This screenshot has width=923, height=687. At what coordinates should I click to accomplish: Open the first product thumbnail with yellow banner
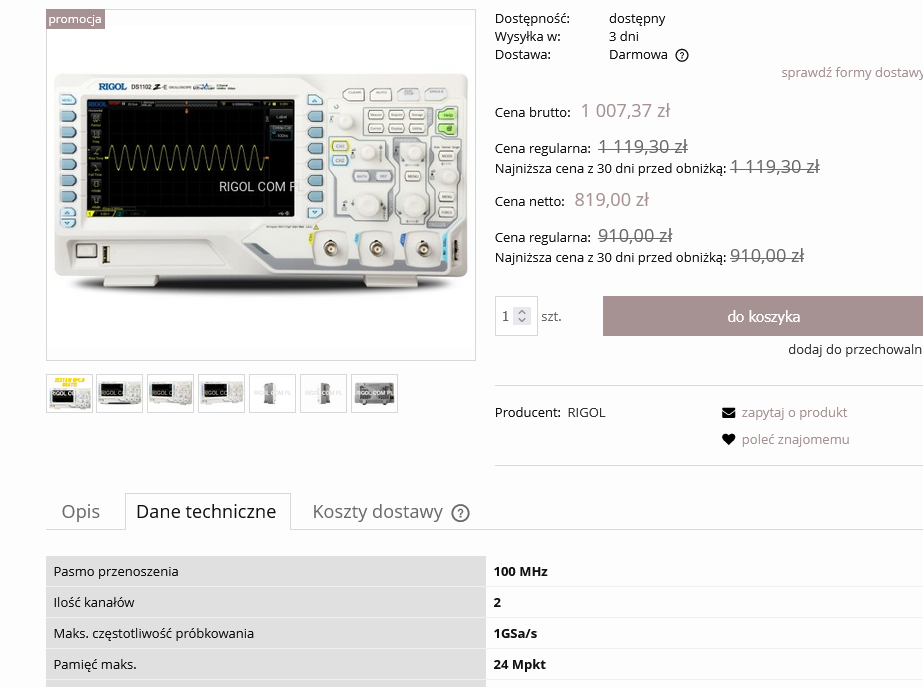69,393
